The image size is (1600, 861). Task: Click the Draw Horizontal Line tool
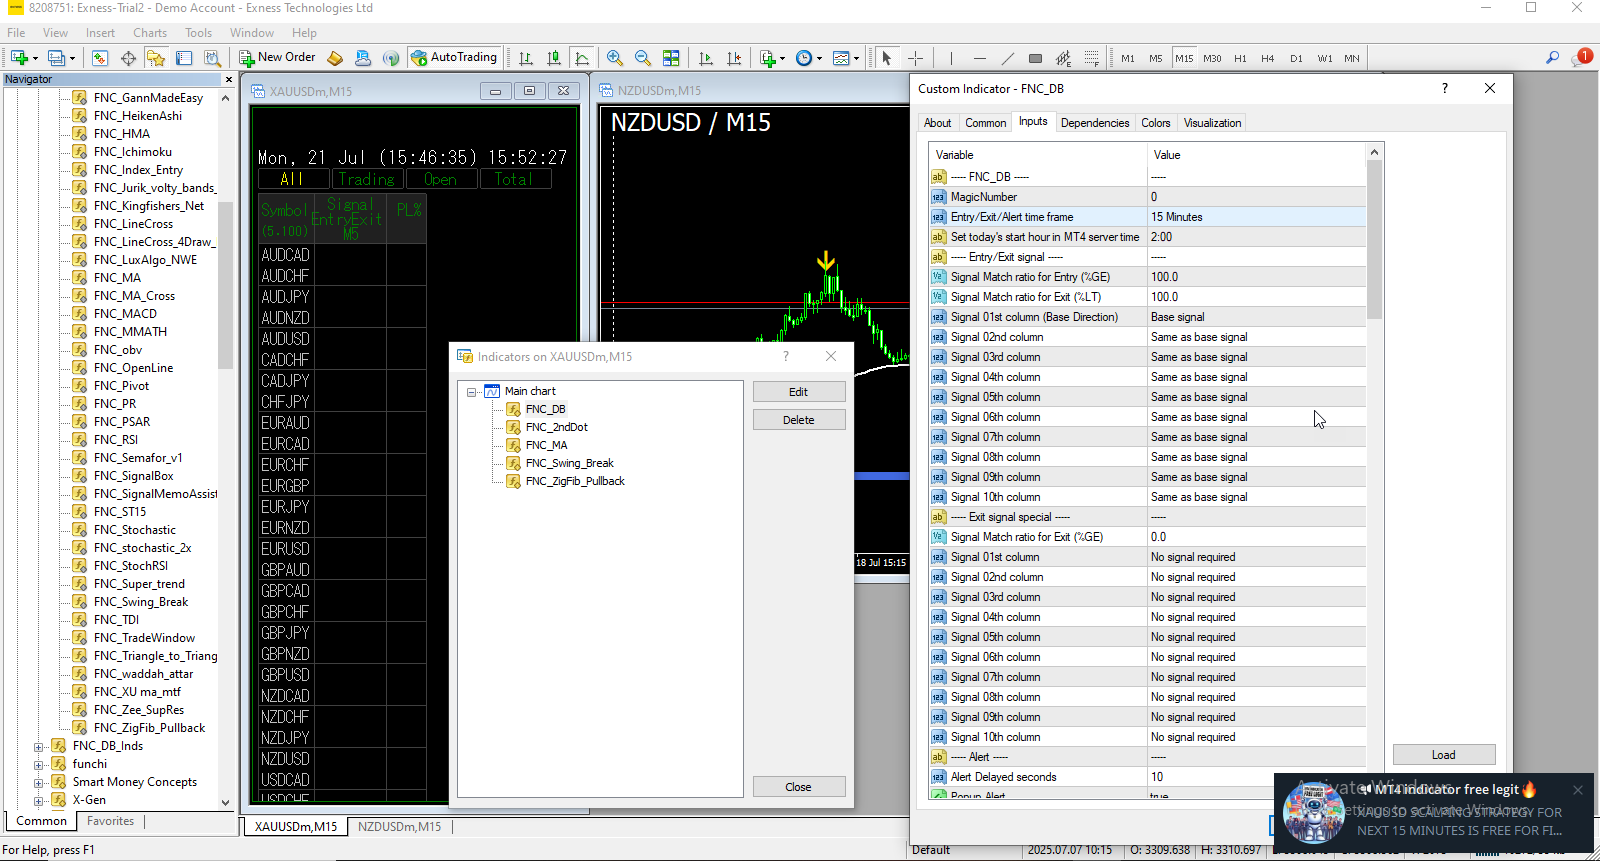tap(979, 58)
